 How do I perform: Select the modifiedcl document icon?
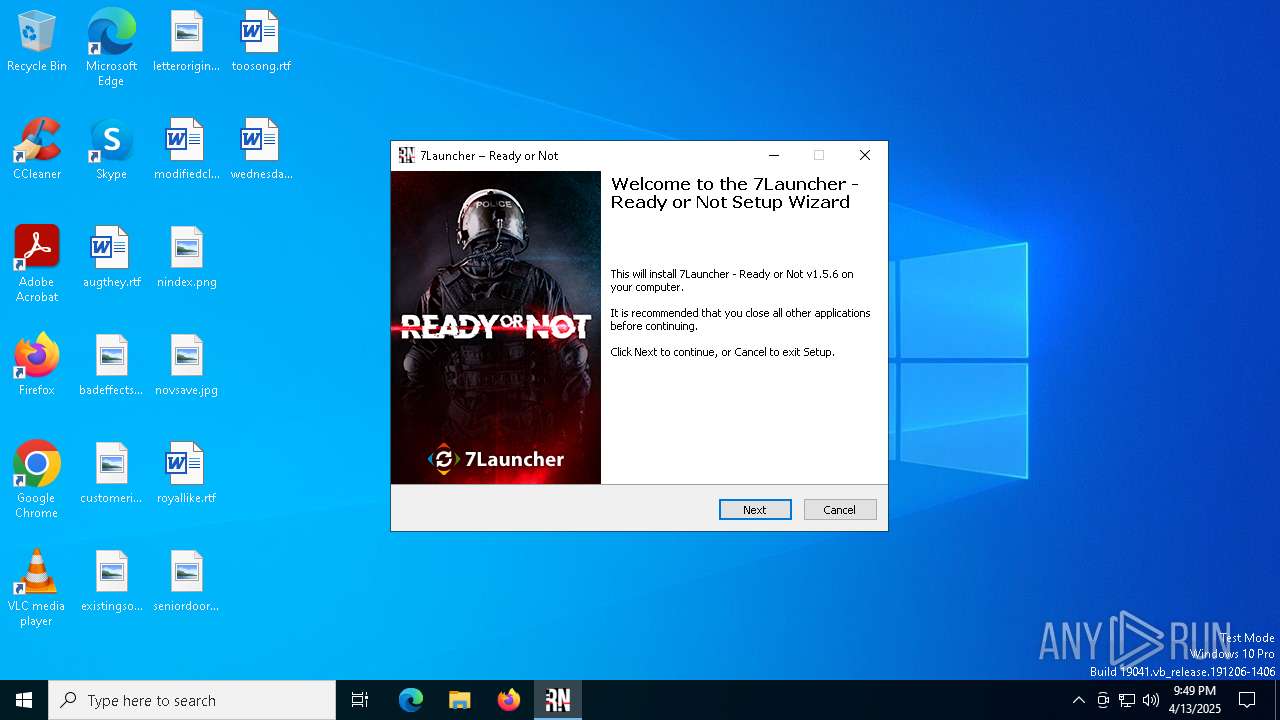(186, 150)
